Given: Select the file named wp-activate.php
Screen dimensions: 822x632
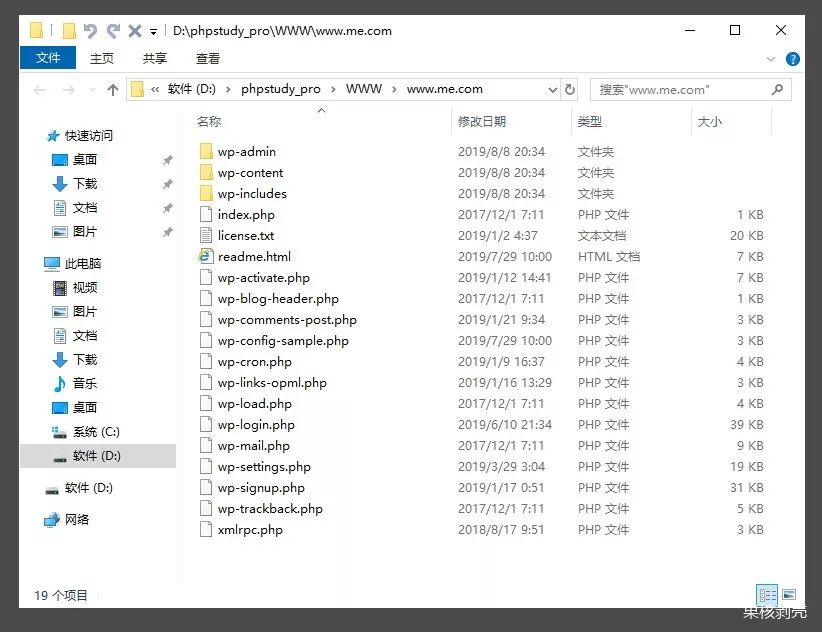Looking at the screenshot, I should tap(263, 278).
